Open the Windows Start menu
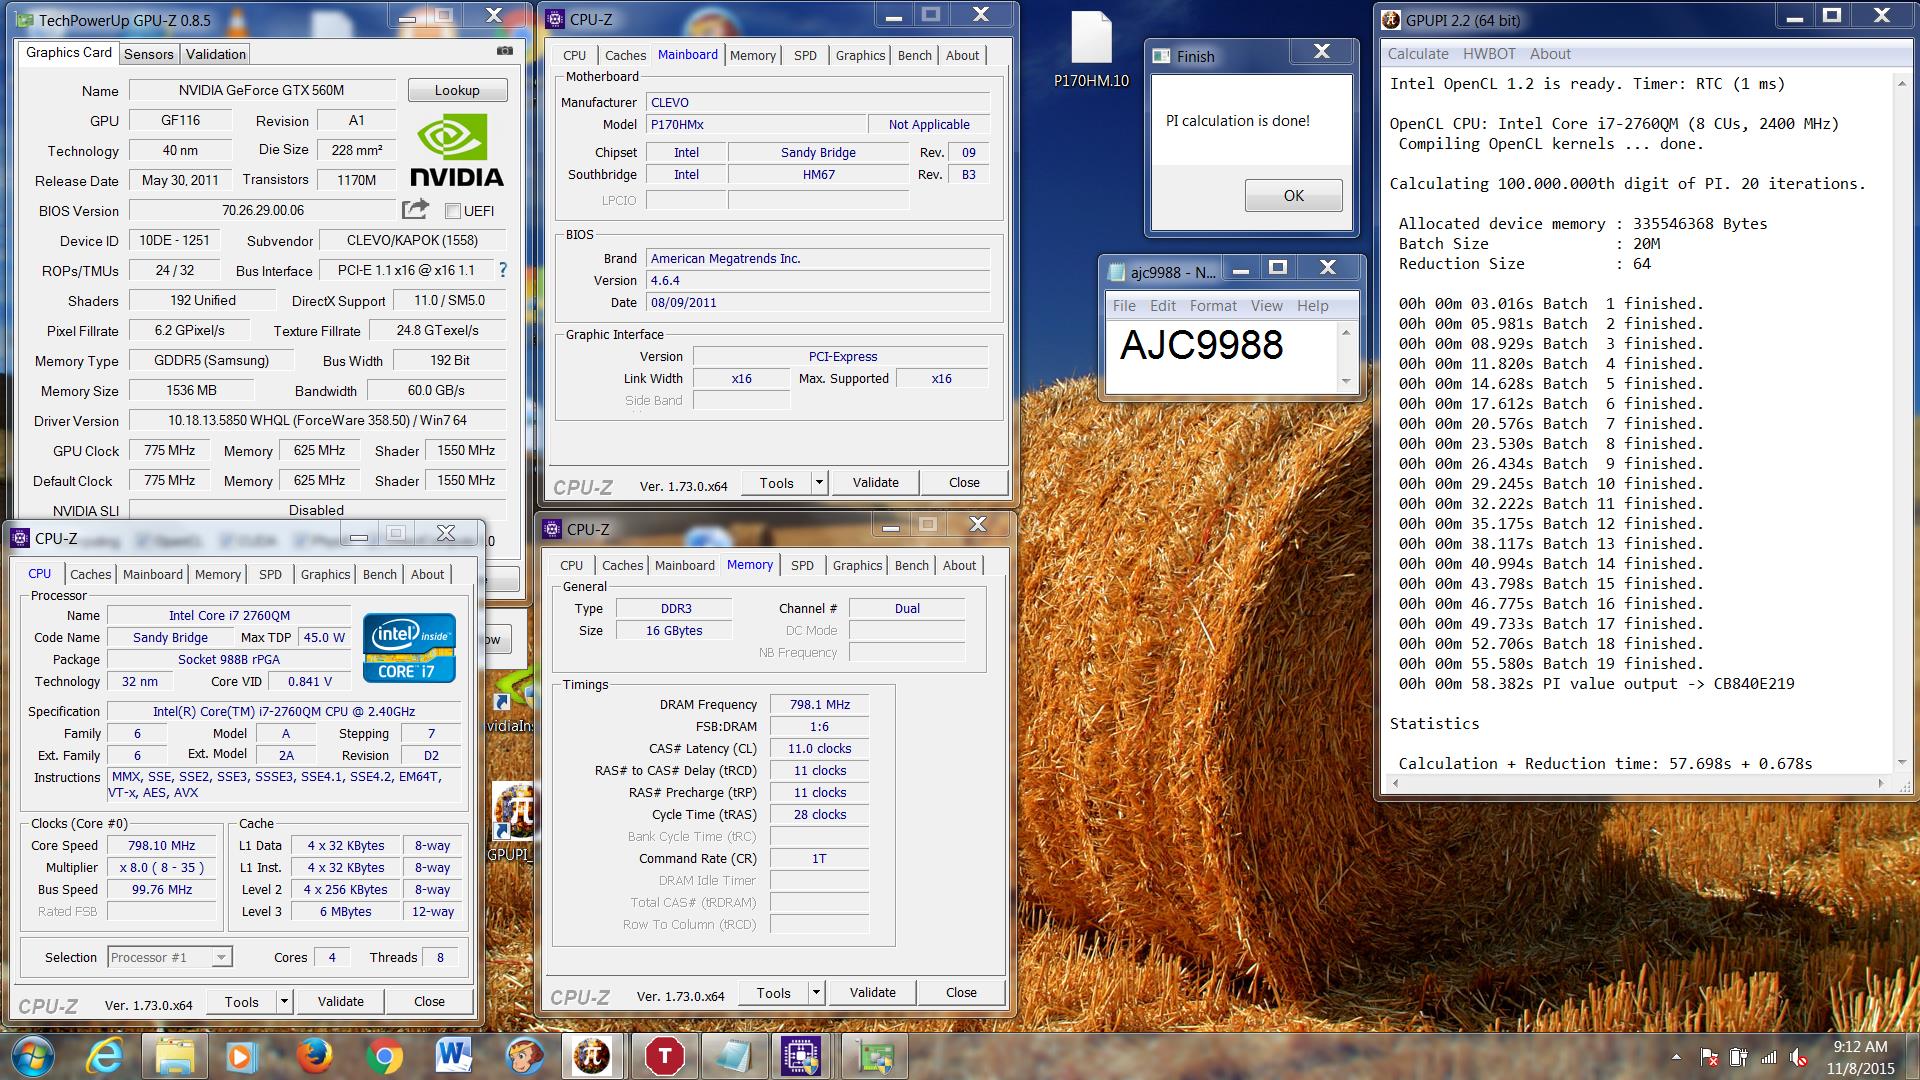Viewport: 1920px width, 1080px height. tap(32, 1057)
